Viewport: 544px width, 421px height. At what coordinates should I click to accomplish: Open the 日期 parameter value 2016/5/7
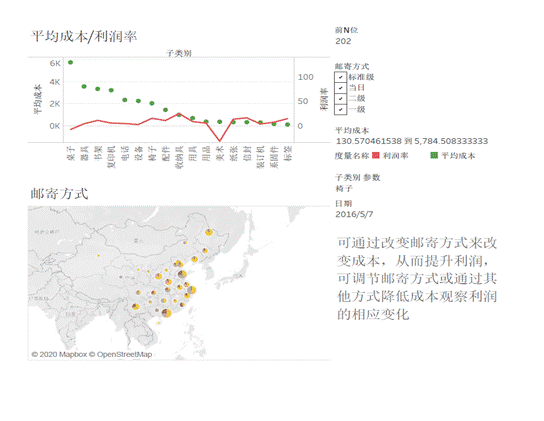click(x=354, y=214)
